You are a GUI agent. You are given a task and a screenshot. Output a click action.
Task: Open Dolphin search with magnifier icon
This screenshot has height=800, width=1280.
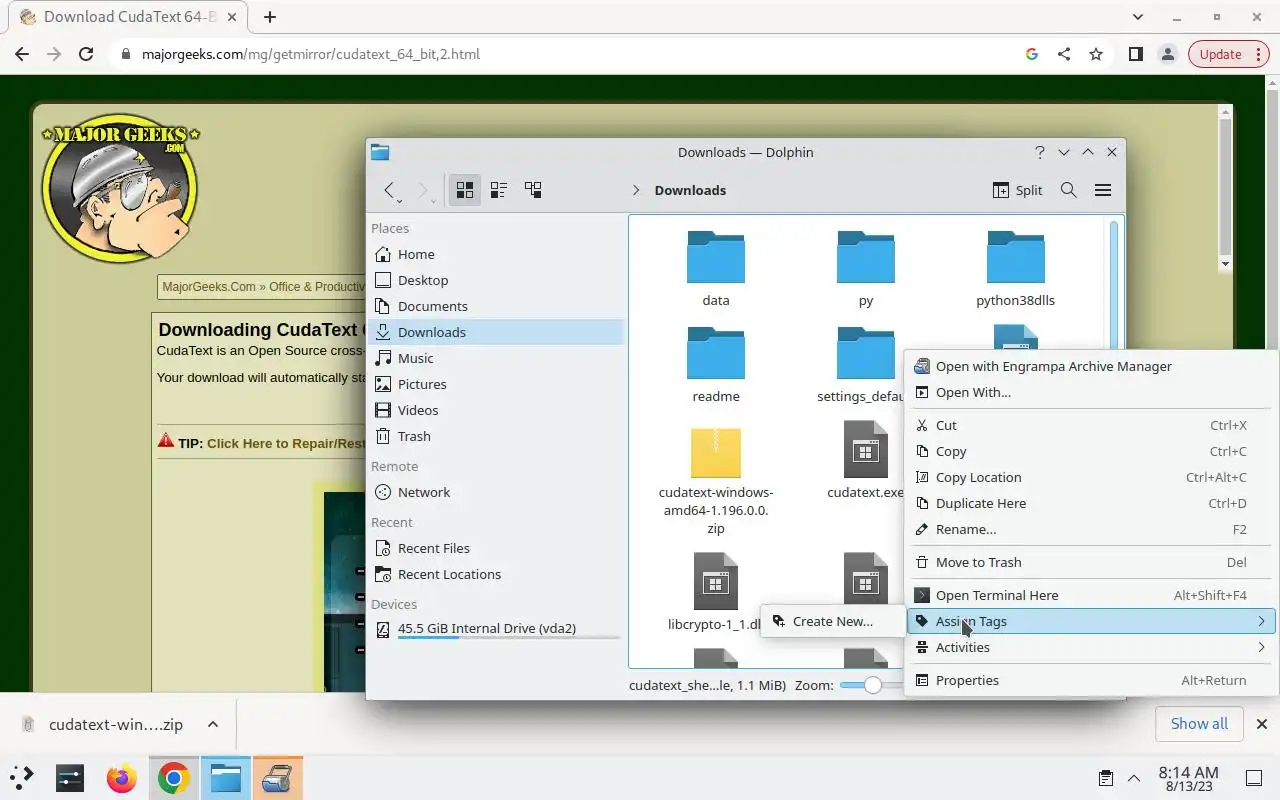pyautogui.click(x=1068, y=190)
